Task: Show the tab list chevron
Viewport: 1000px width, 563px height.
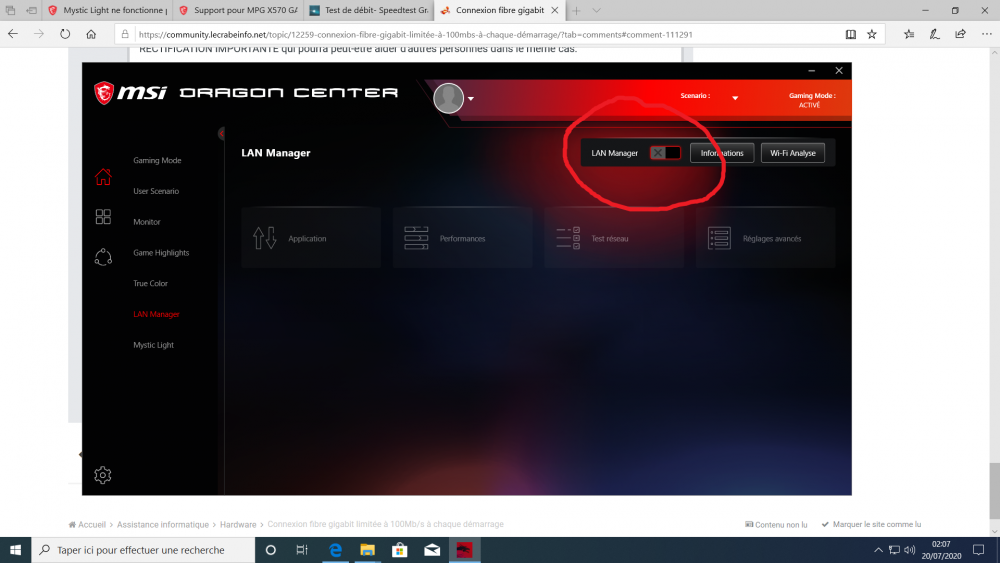Action: (596, 10)
